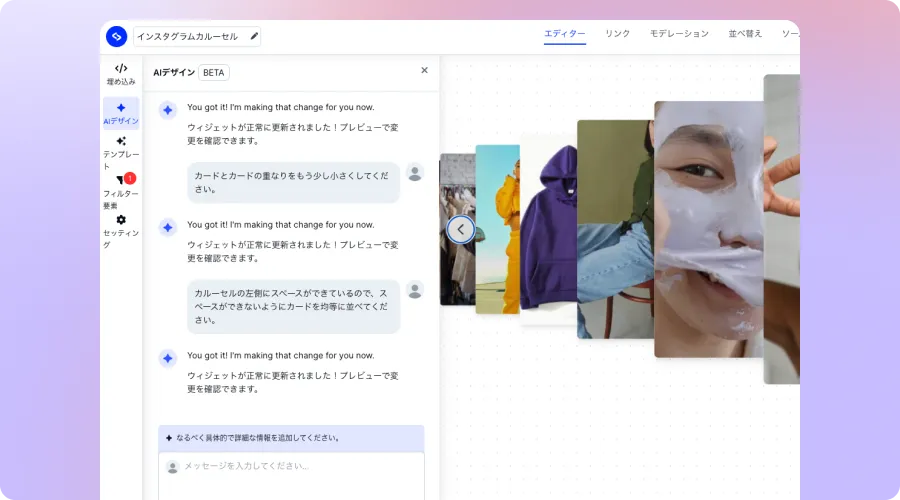This screenshot has height=500, width=900.
Task: Select the yellow outfit carousel card
Action: (x=498, y=230)
